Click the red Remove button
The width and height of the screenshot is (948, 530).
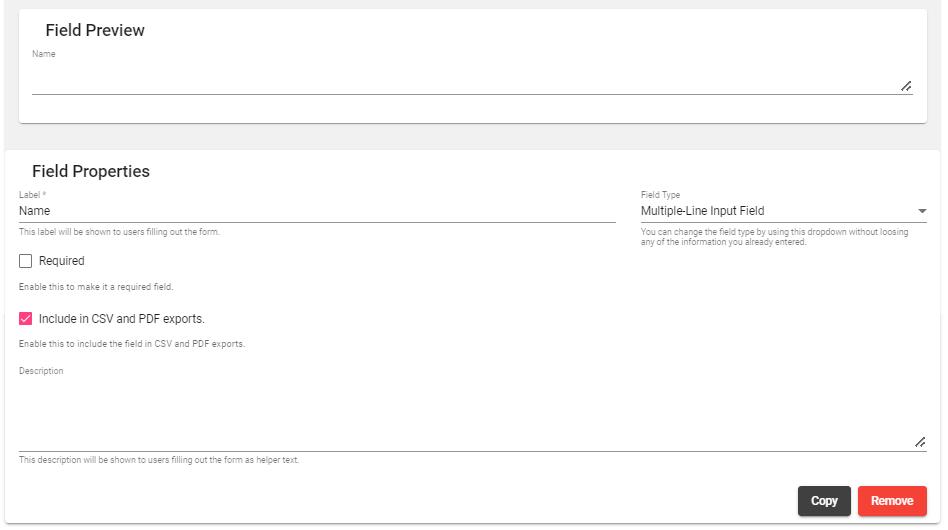click(892, 501)
